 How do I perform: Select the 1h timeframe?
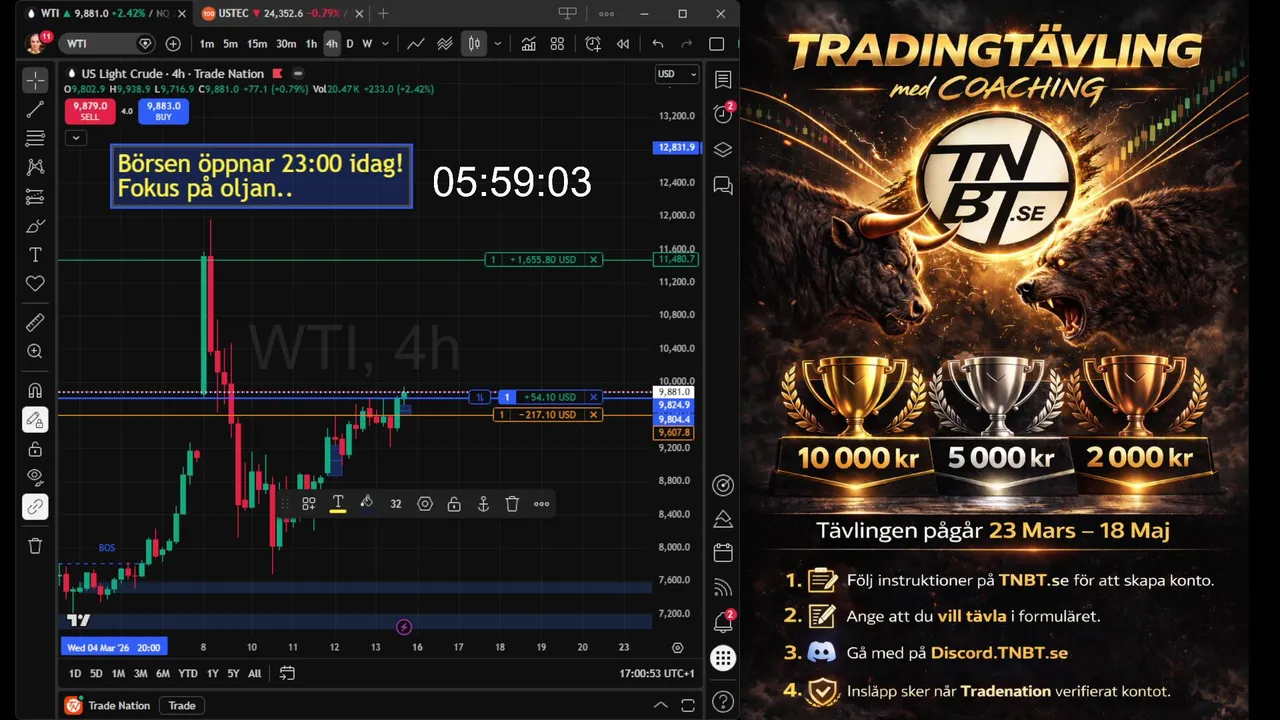click(311, 44)
